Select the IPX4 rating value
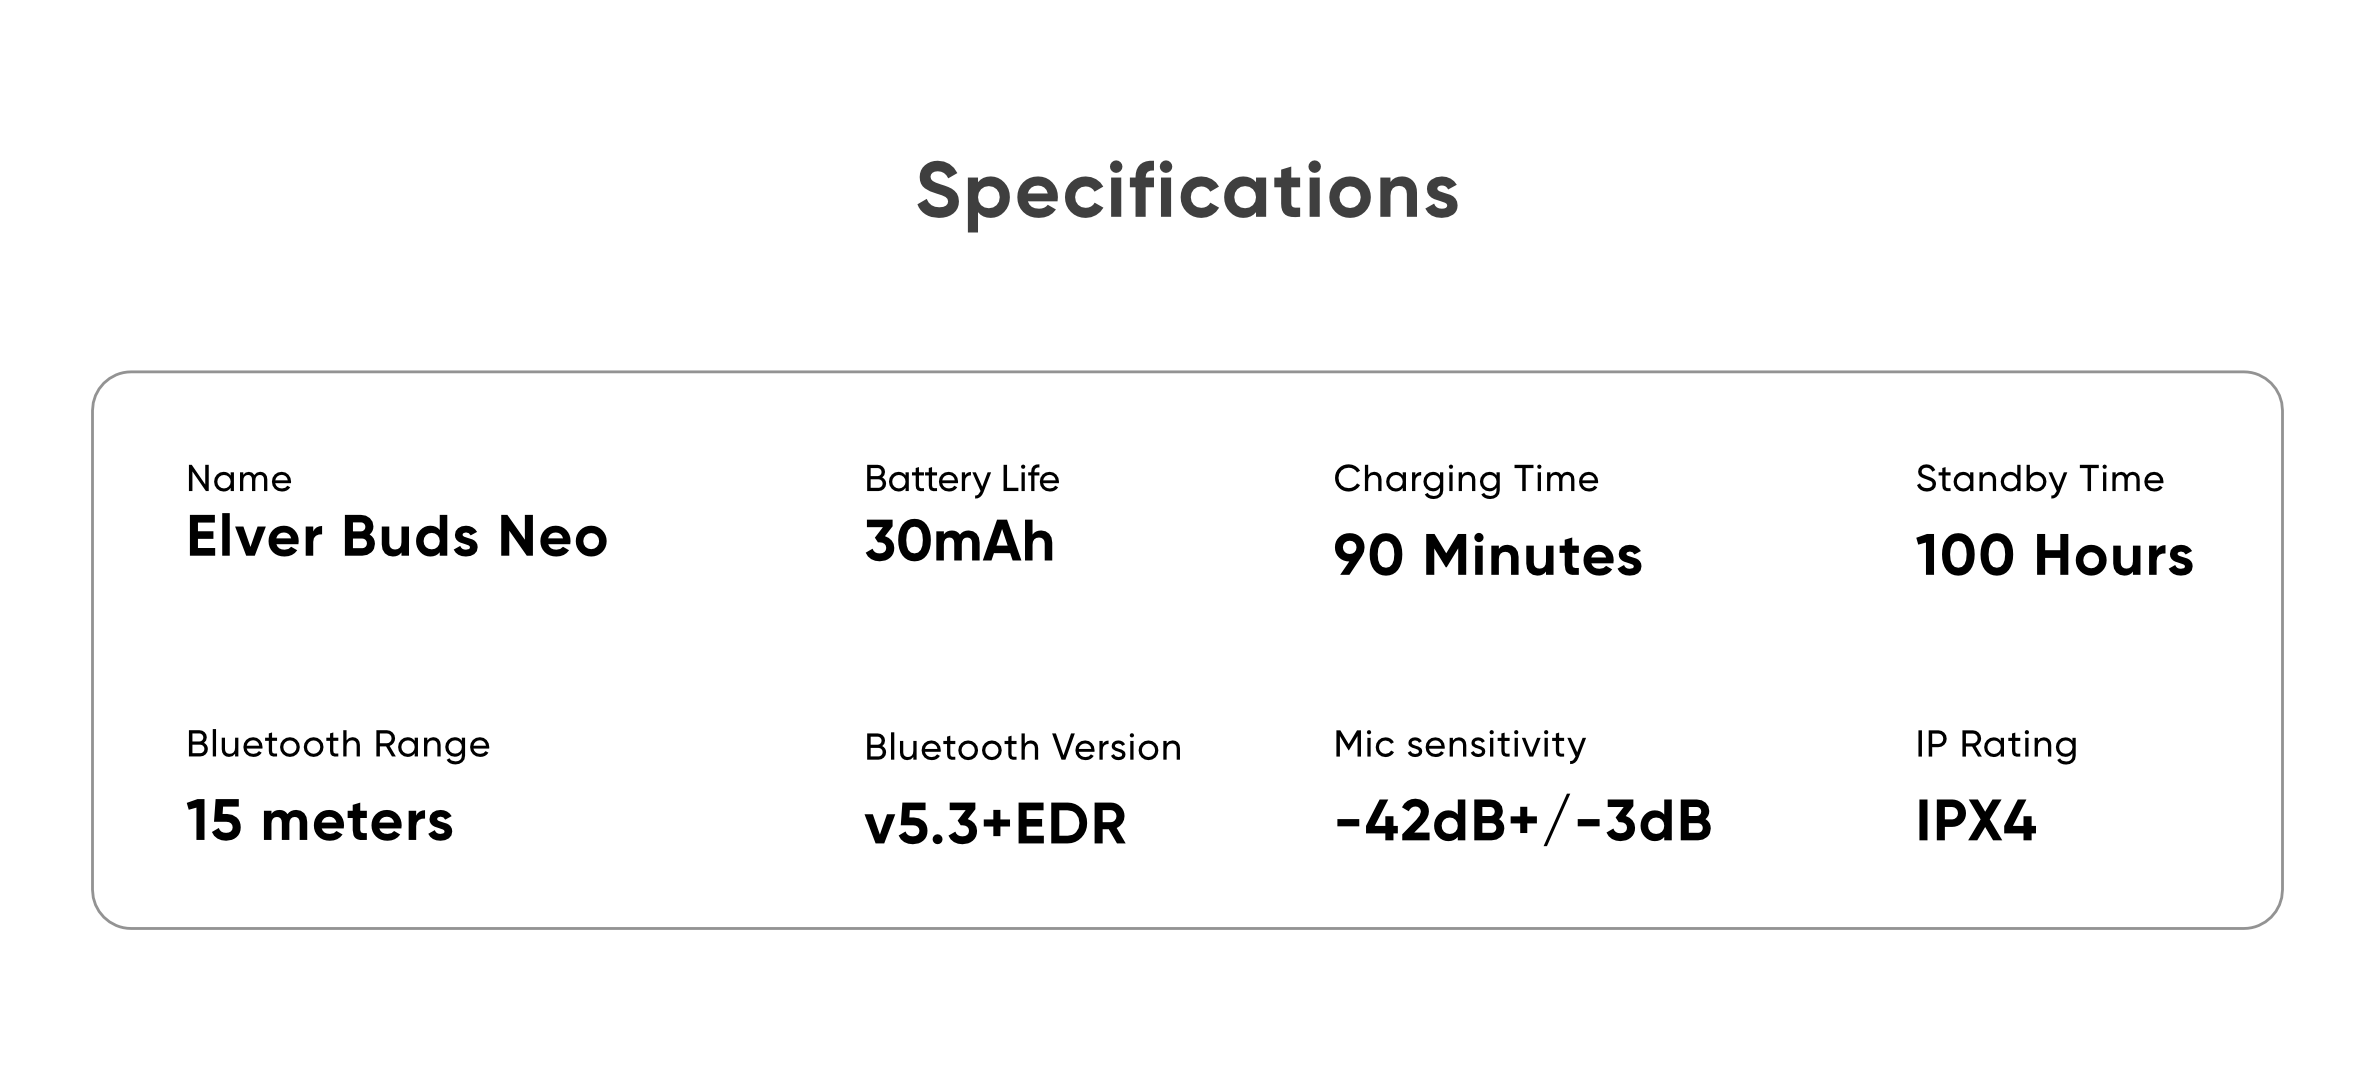This screenshot has width=2375, height=1080. 1975,821
